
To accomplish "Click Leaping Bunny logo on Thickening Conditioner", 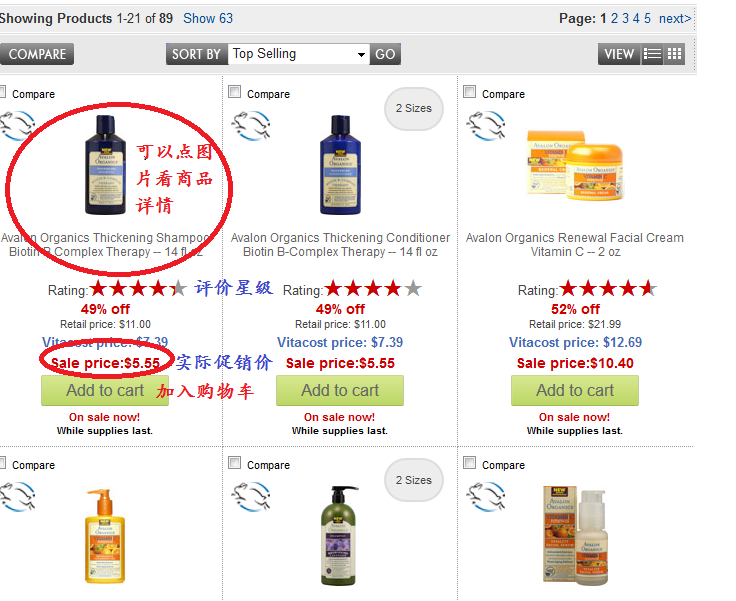I will [252, 126].
